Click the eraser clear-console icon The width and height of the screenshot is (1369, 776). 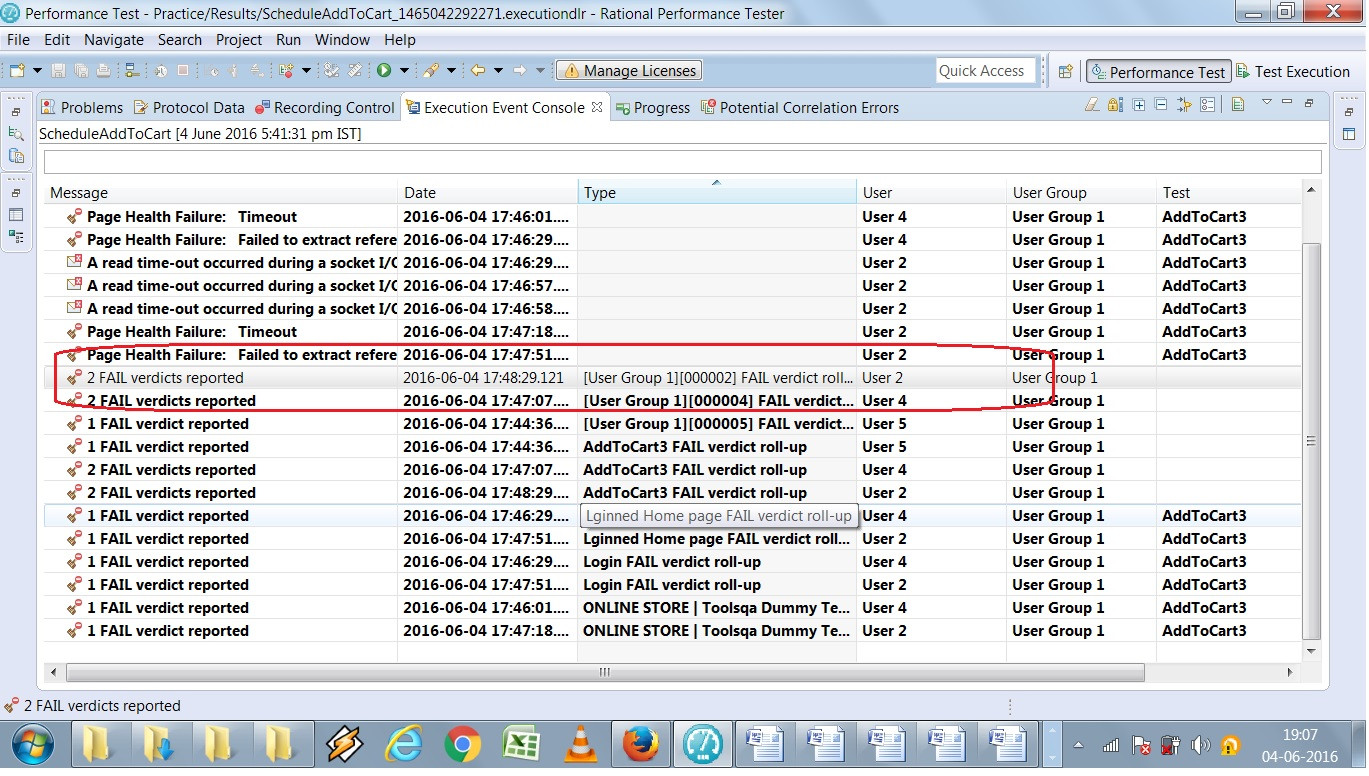1092,104
